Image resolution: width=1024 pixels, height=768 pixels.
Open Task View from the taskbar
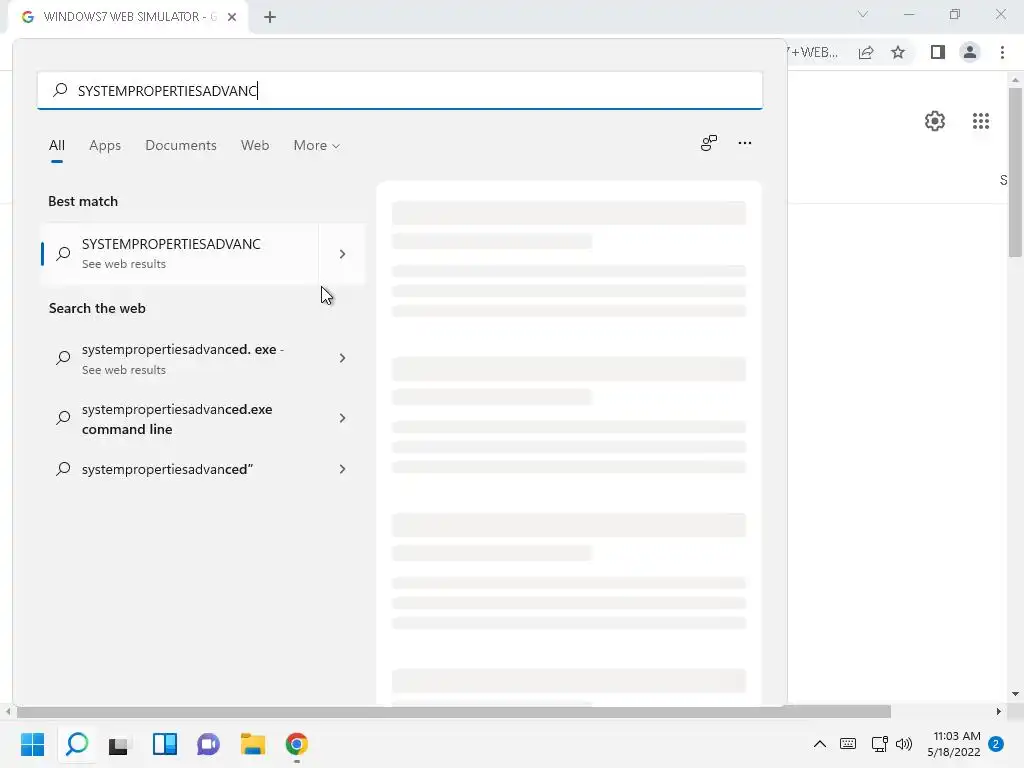tap(119, 744)
